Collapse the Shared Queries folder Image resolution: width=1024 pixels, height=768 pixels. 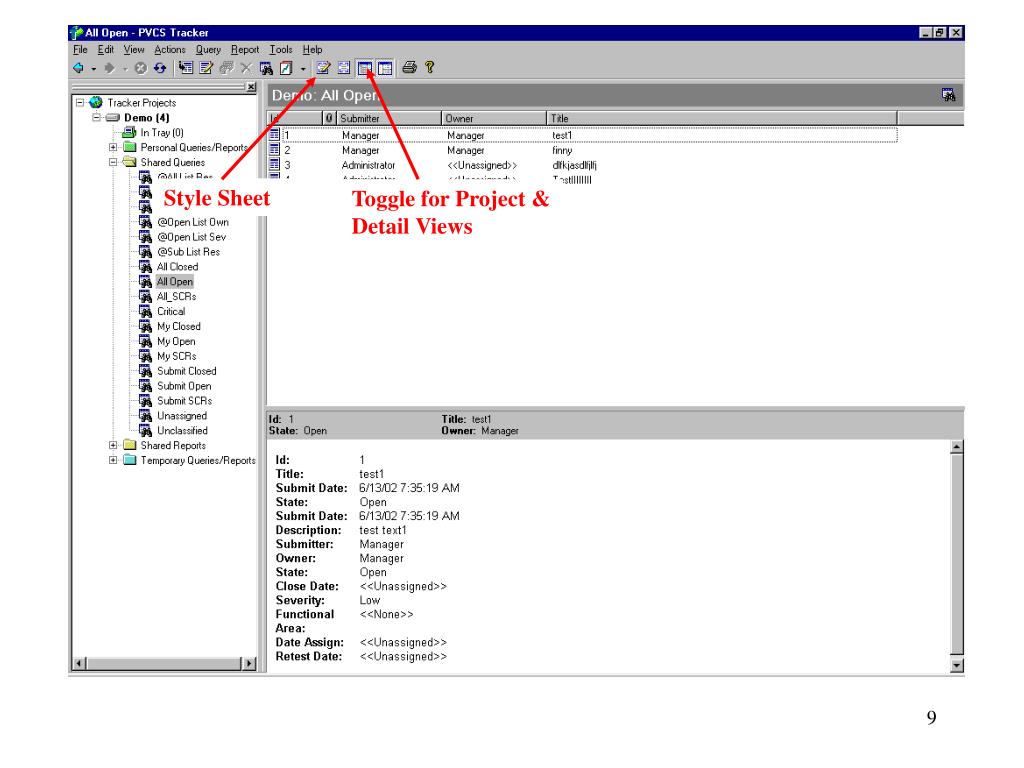click(112, 162)
